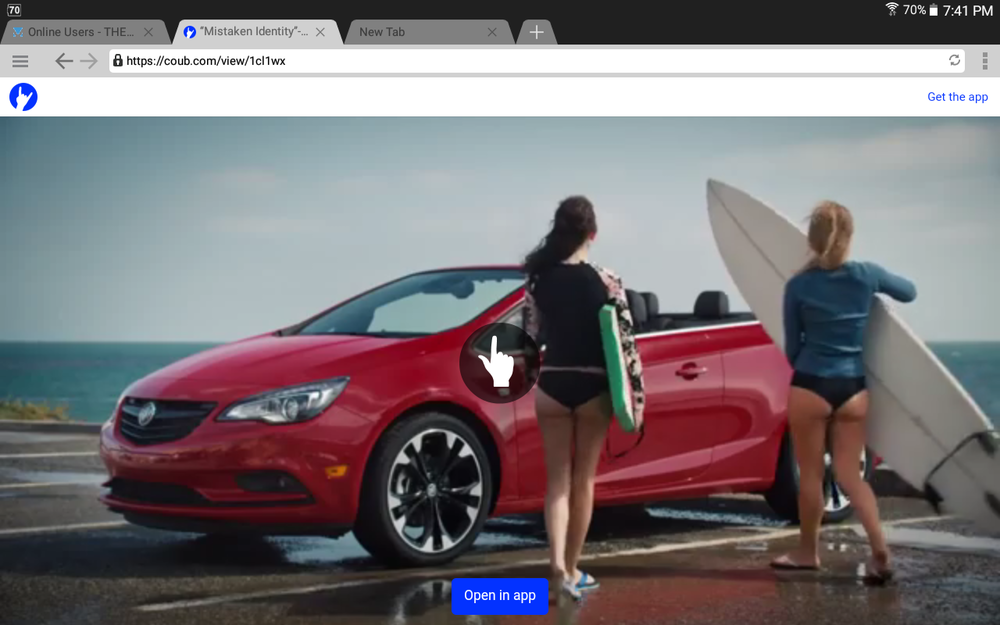Screen dimensions: 1000x625
Task: Focus the URL address bar
Action: (536, 61)
